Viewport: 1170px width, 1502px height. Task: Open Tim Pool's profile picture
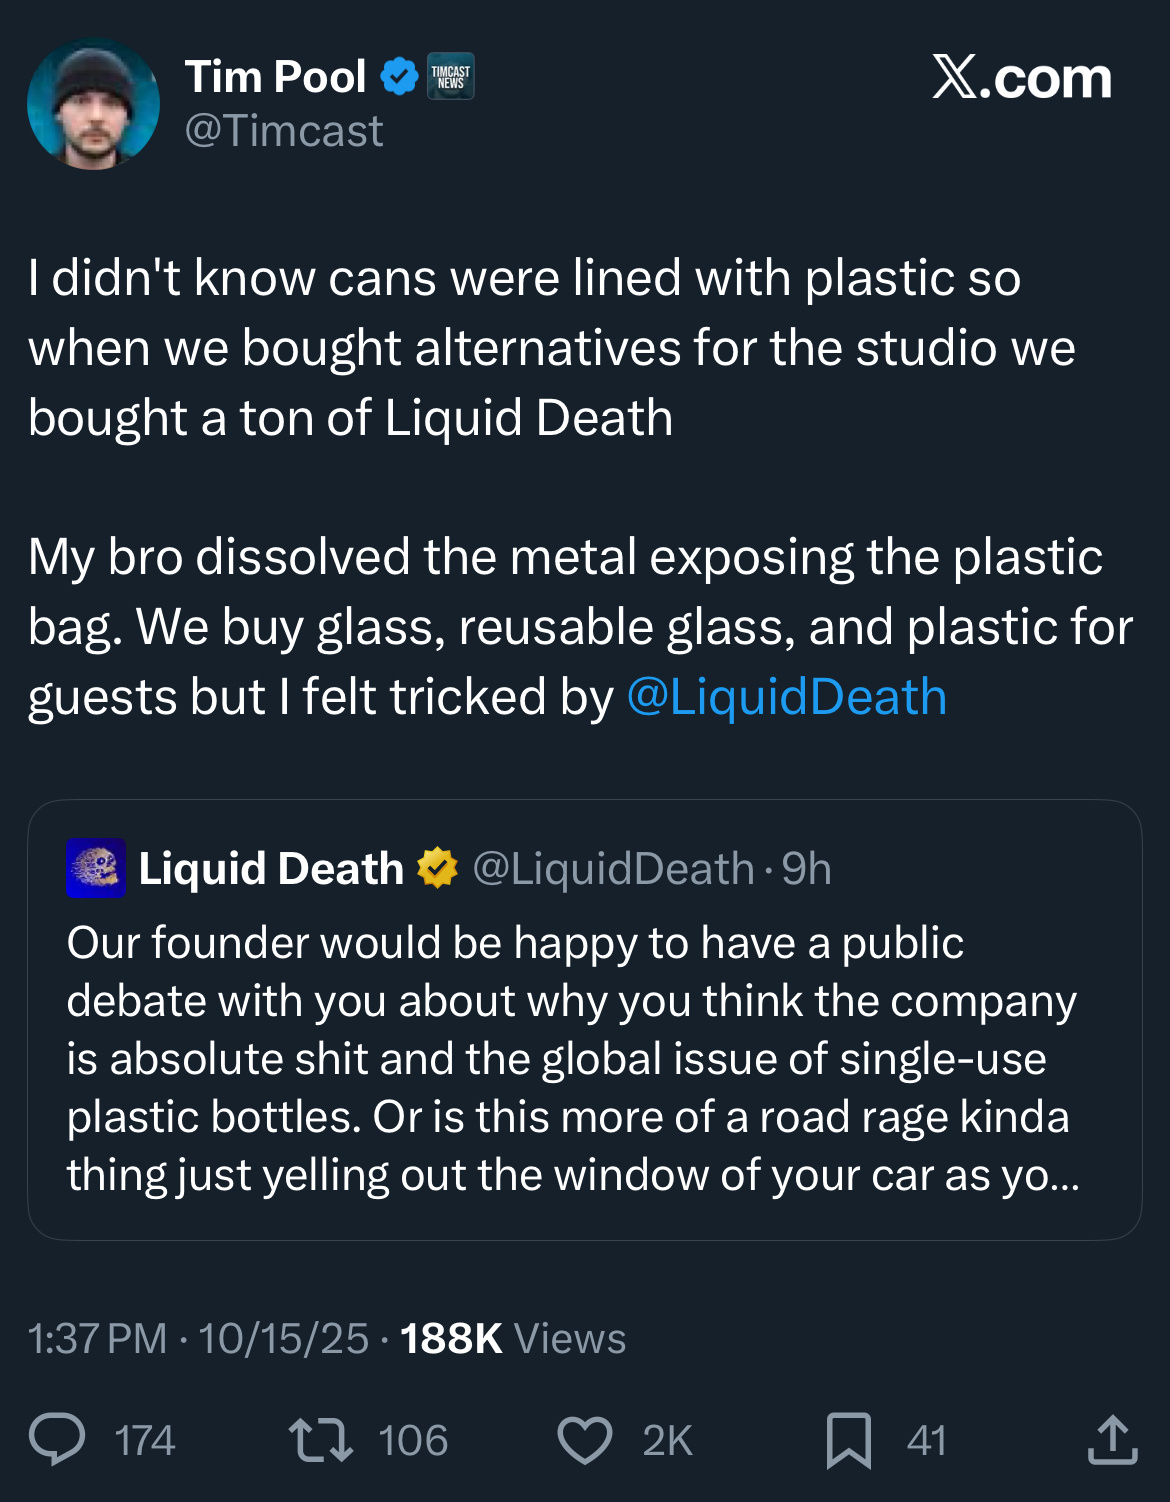tap(93, 104)
